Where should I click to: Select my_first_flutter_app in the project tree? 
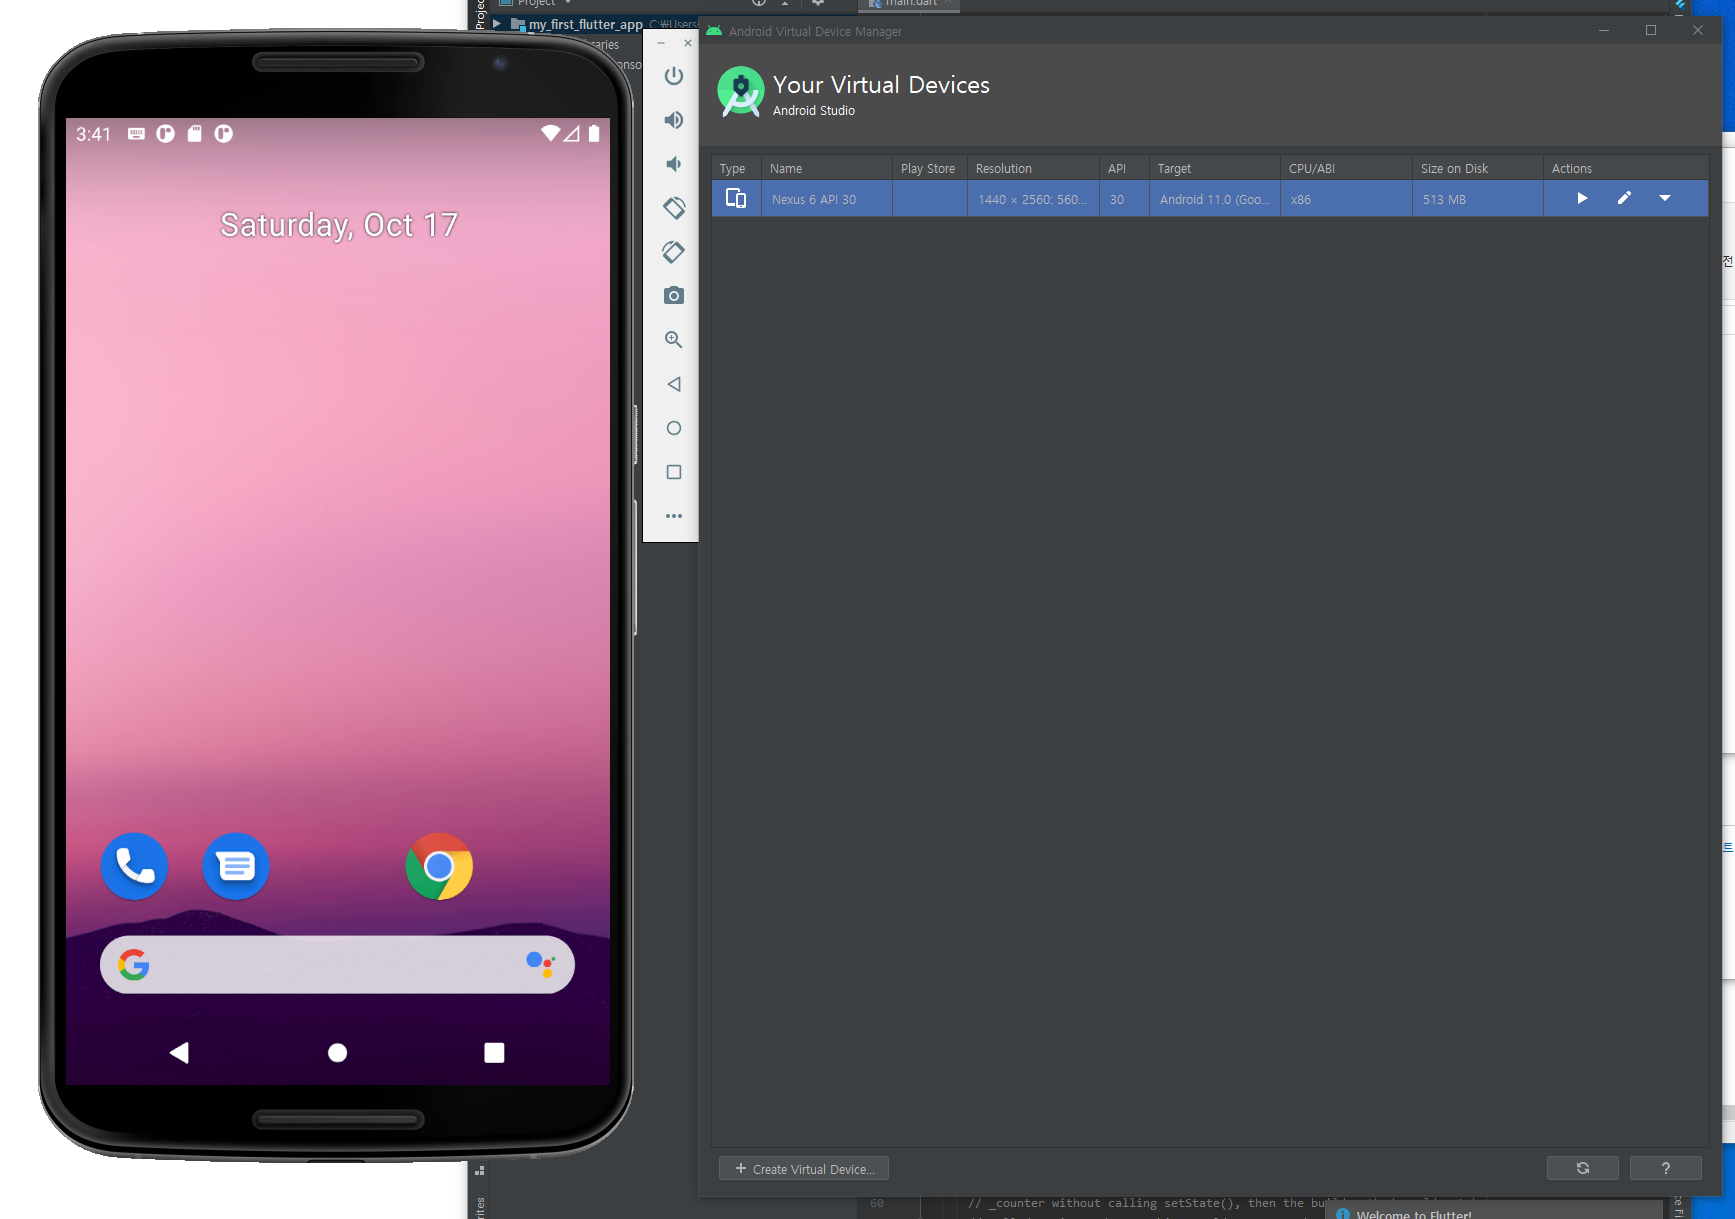coord(586,24)
